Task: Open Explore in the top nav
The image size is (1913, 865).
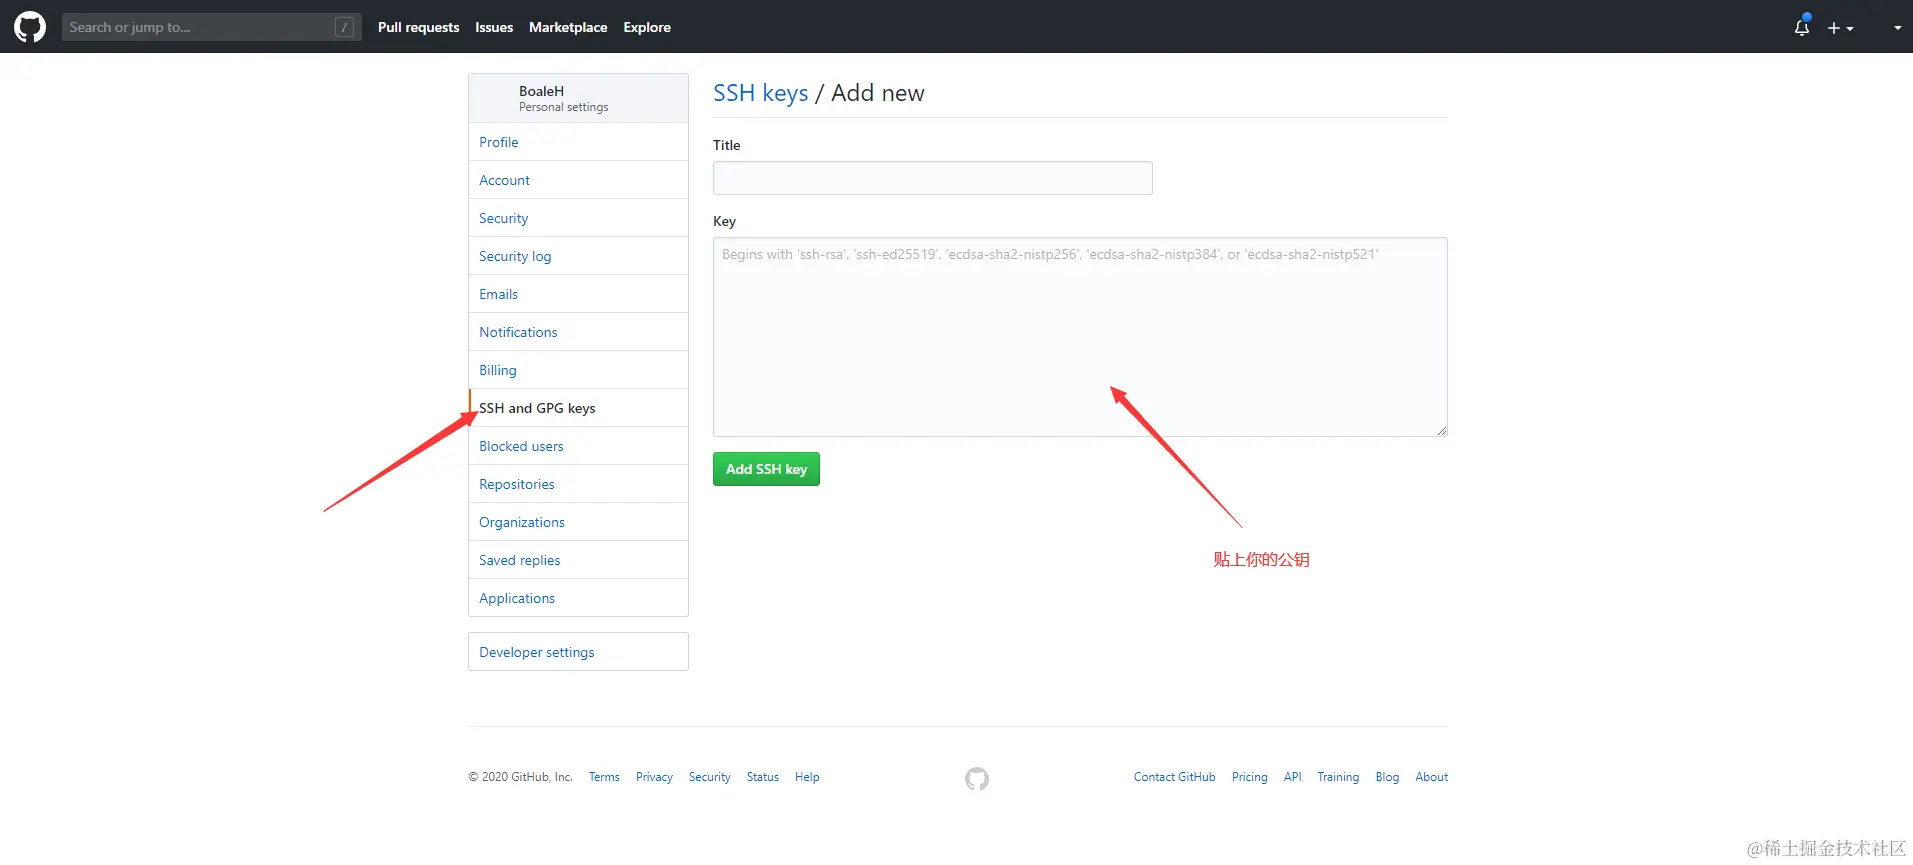Action: 647,27
